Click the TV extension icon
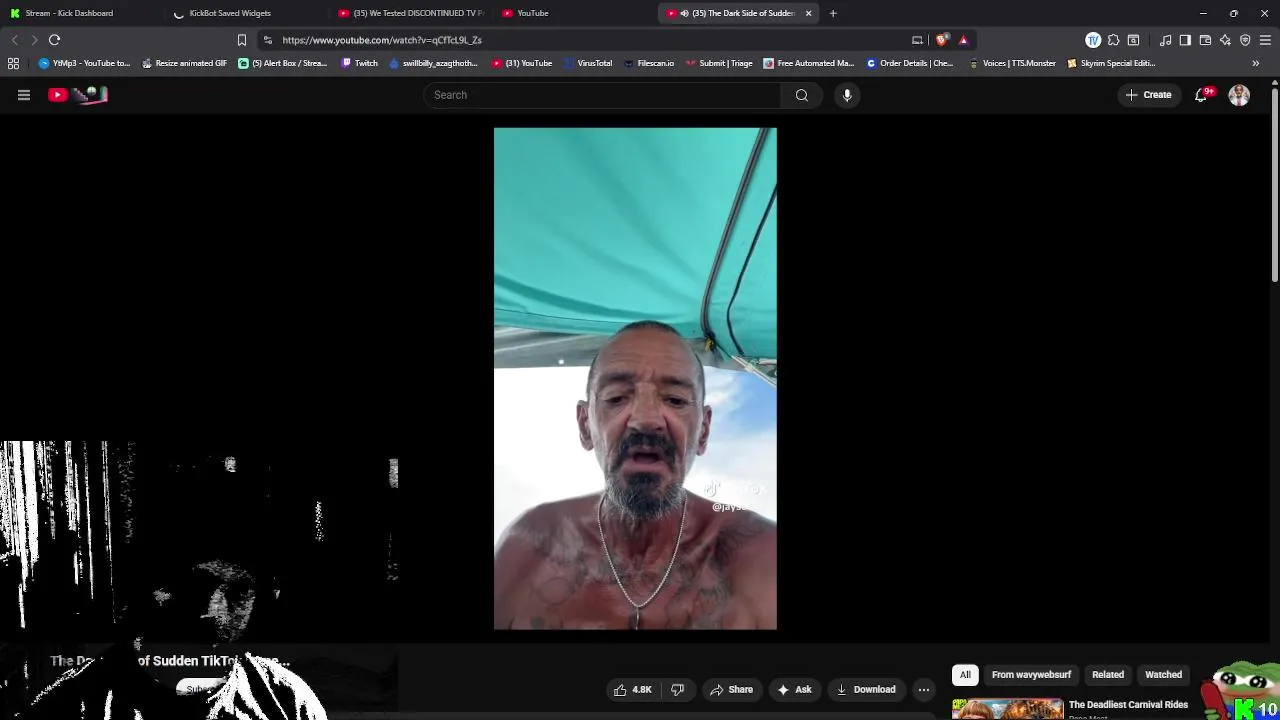Screen dimensions: 1280x720 1093,40
